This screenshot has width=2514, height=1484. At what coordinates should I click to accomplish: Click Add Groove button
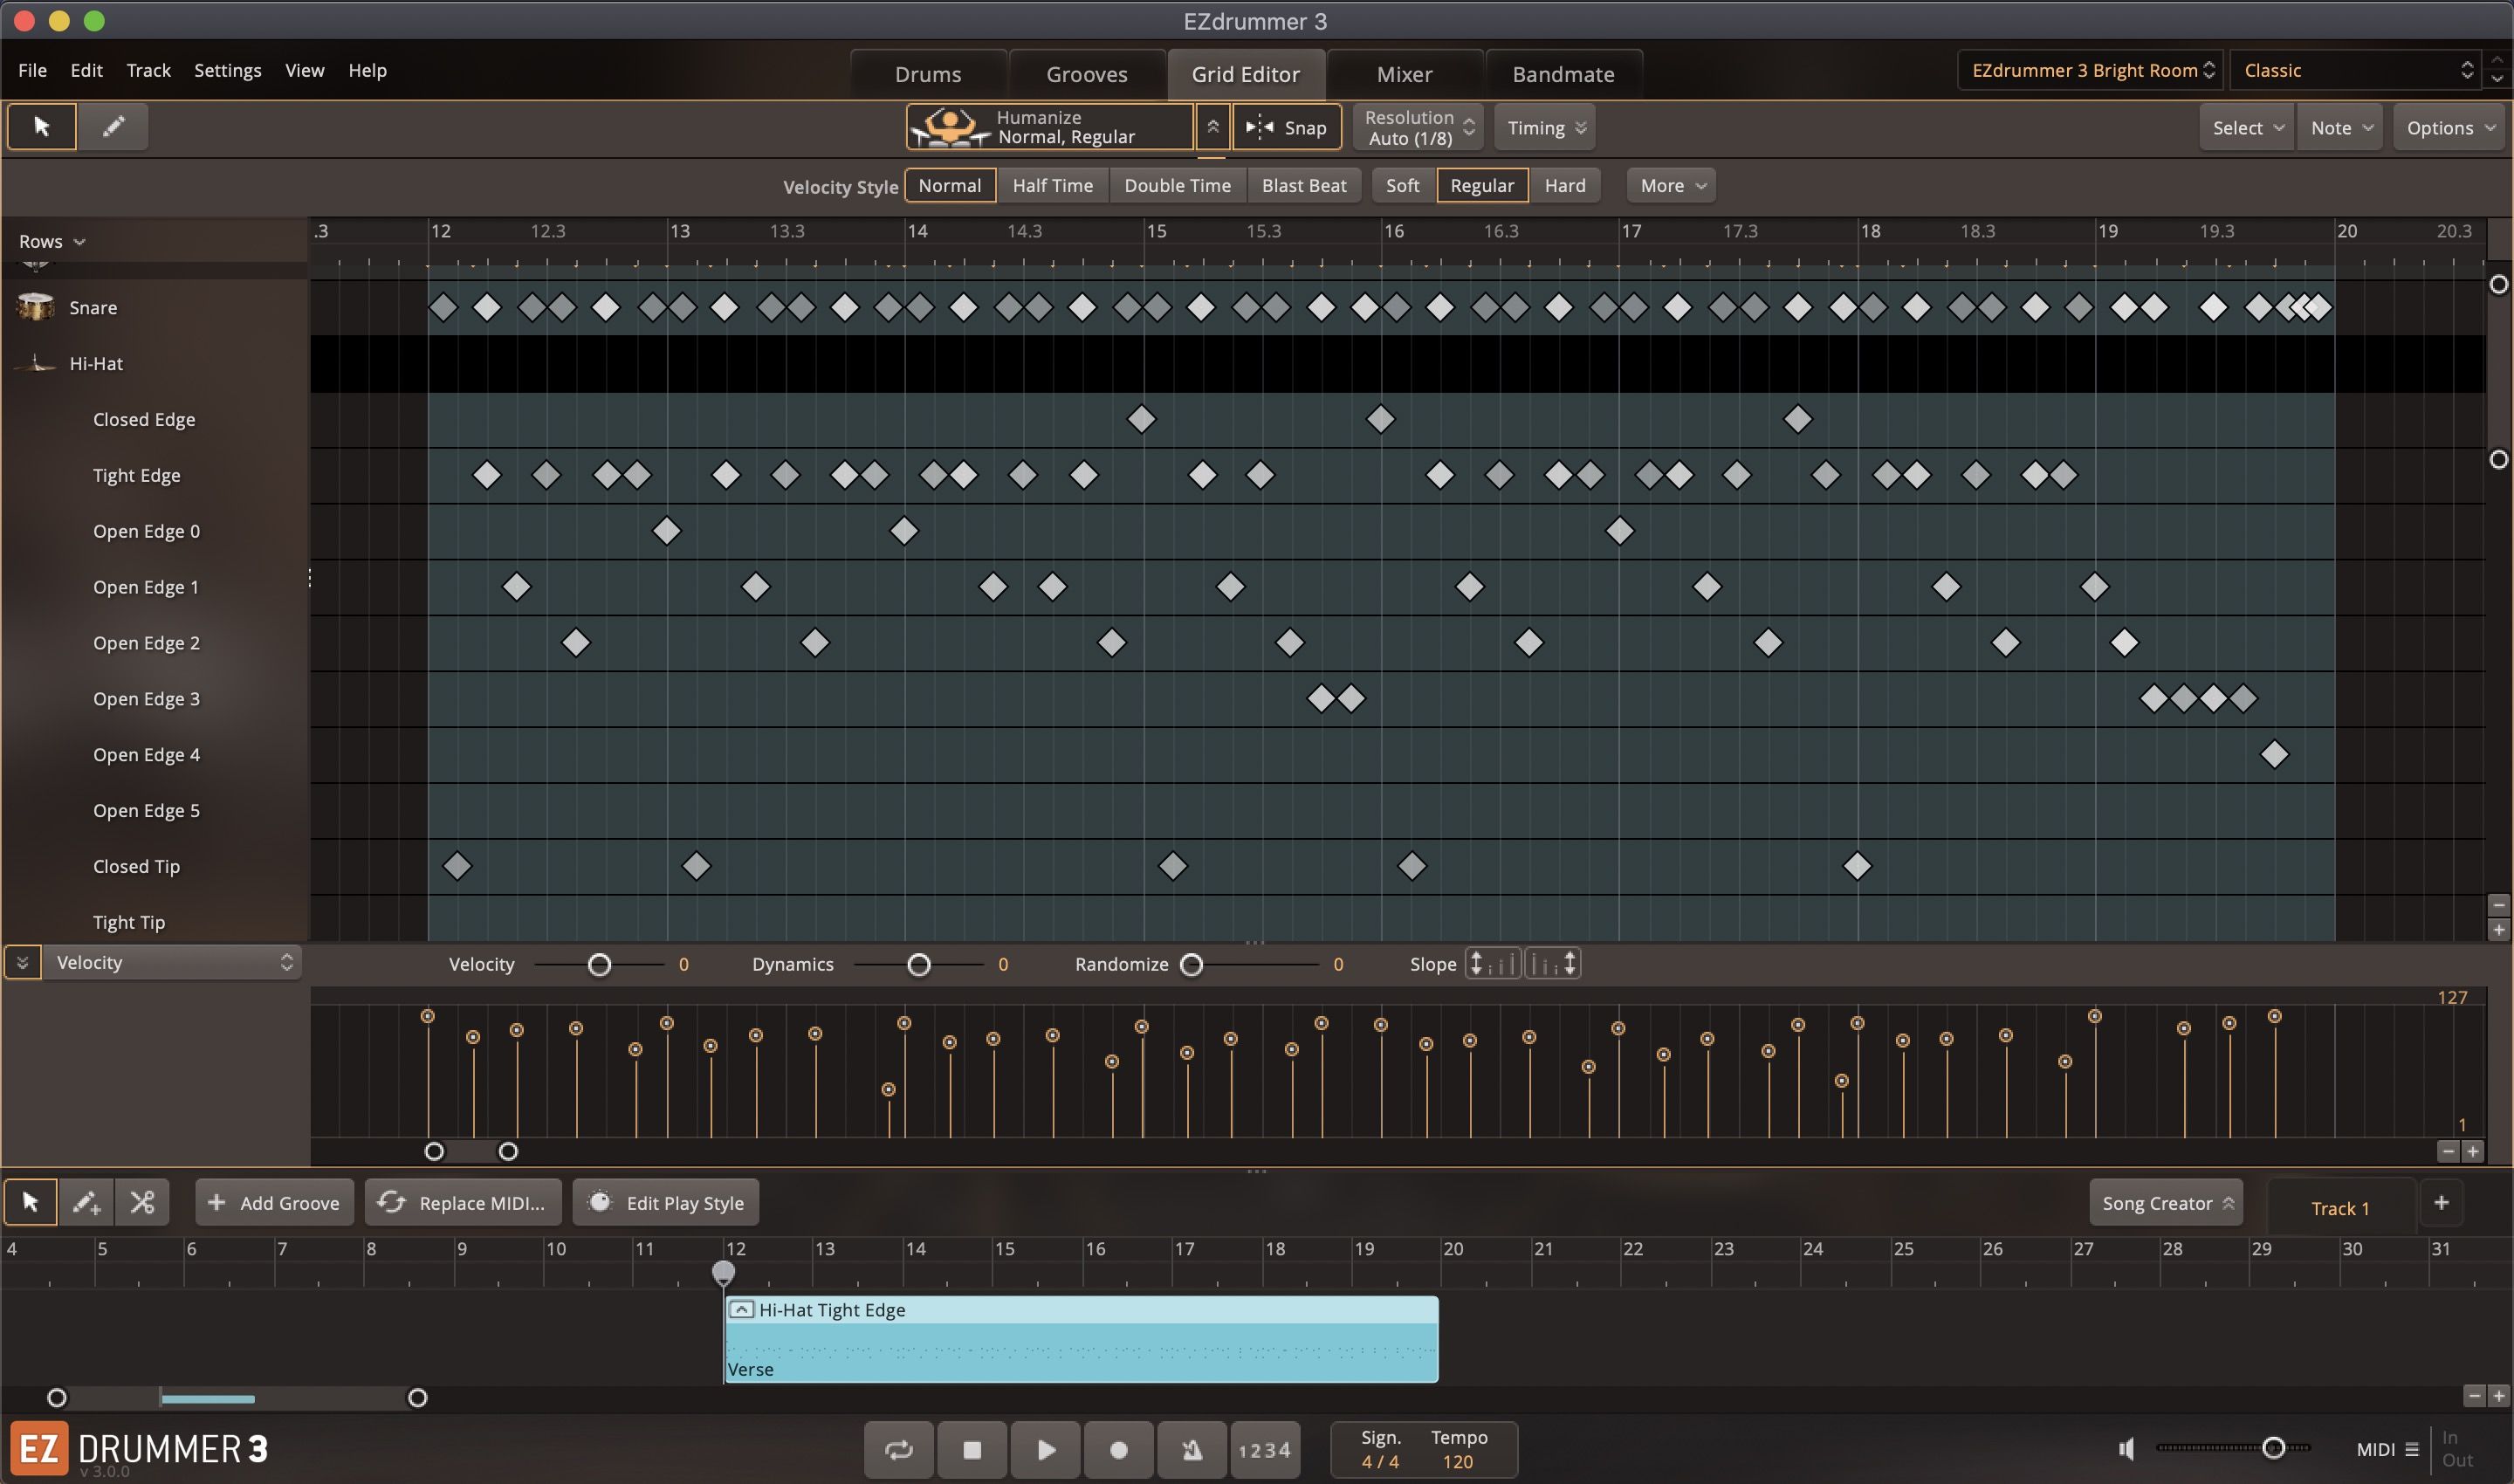274,1202
